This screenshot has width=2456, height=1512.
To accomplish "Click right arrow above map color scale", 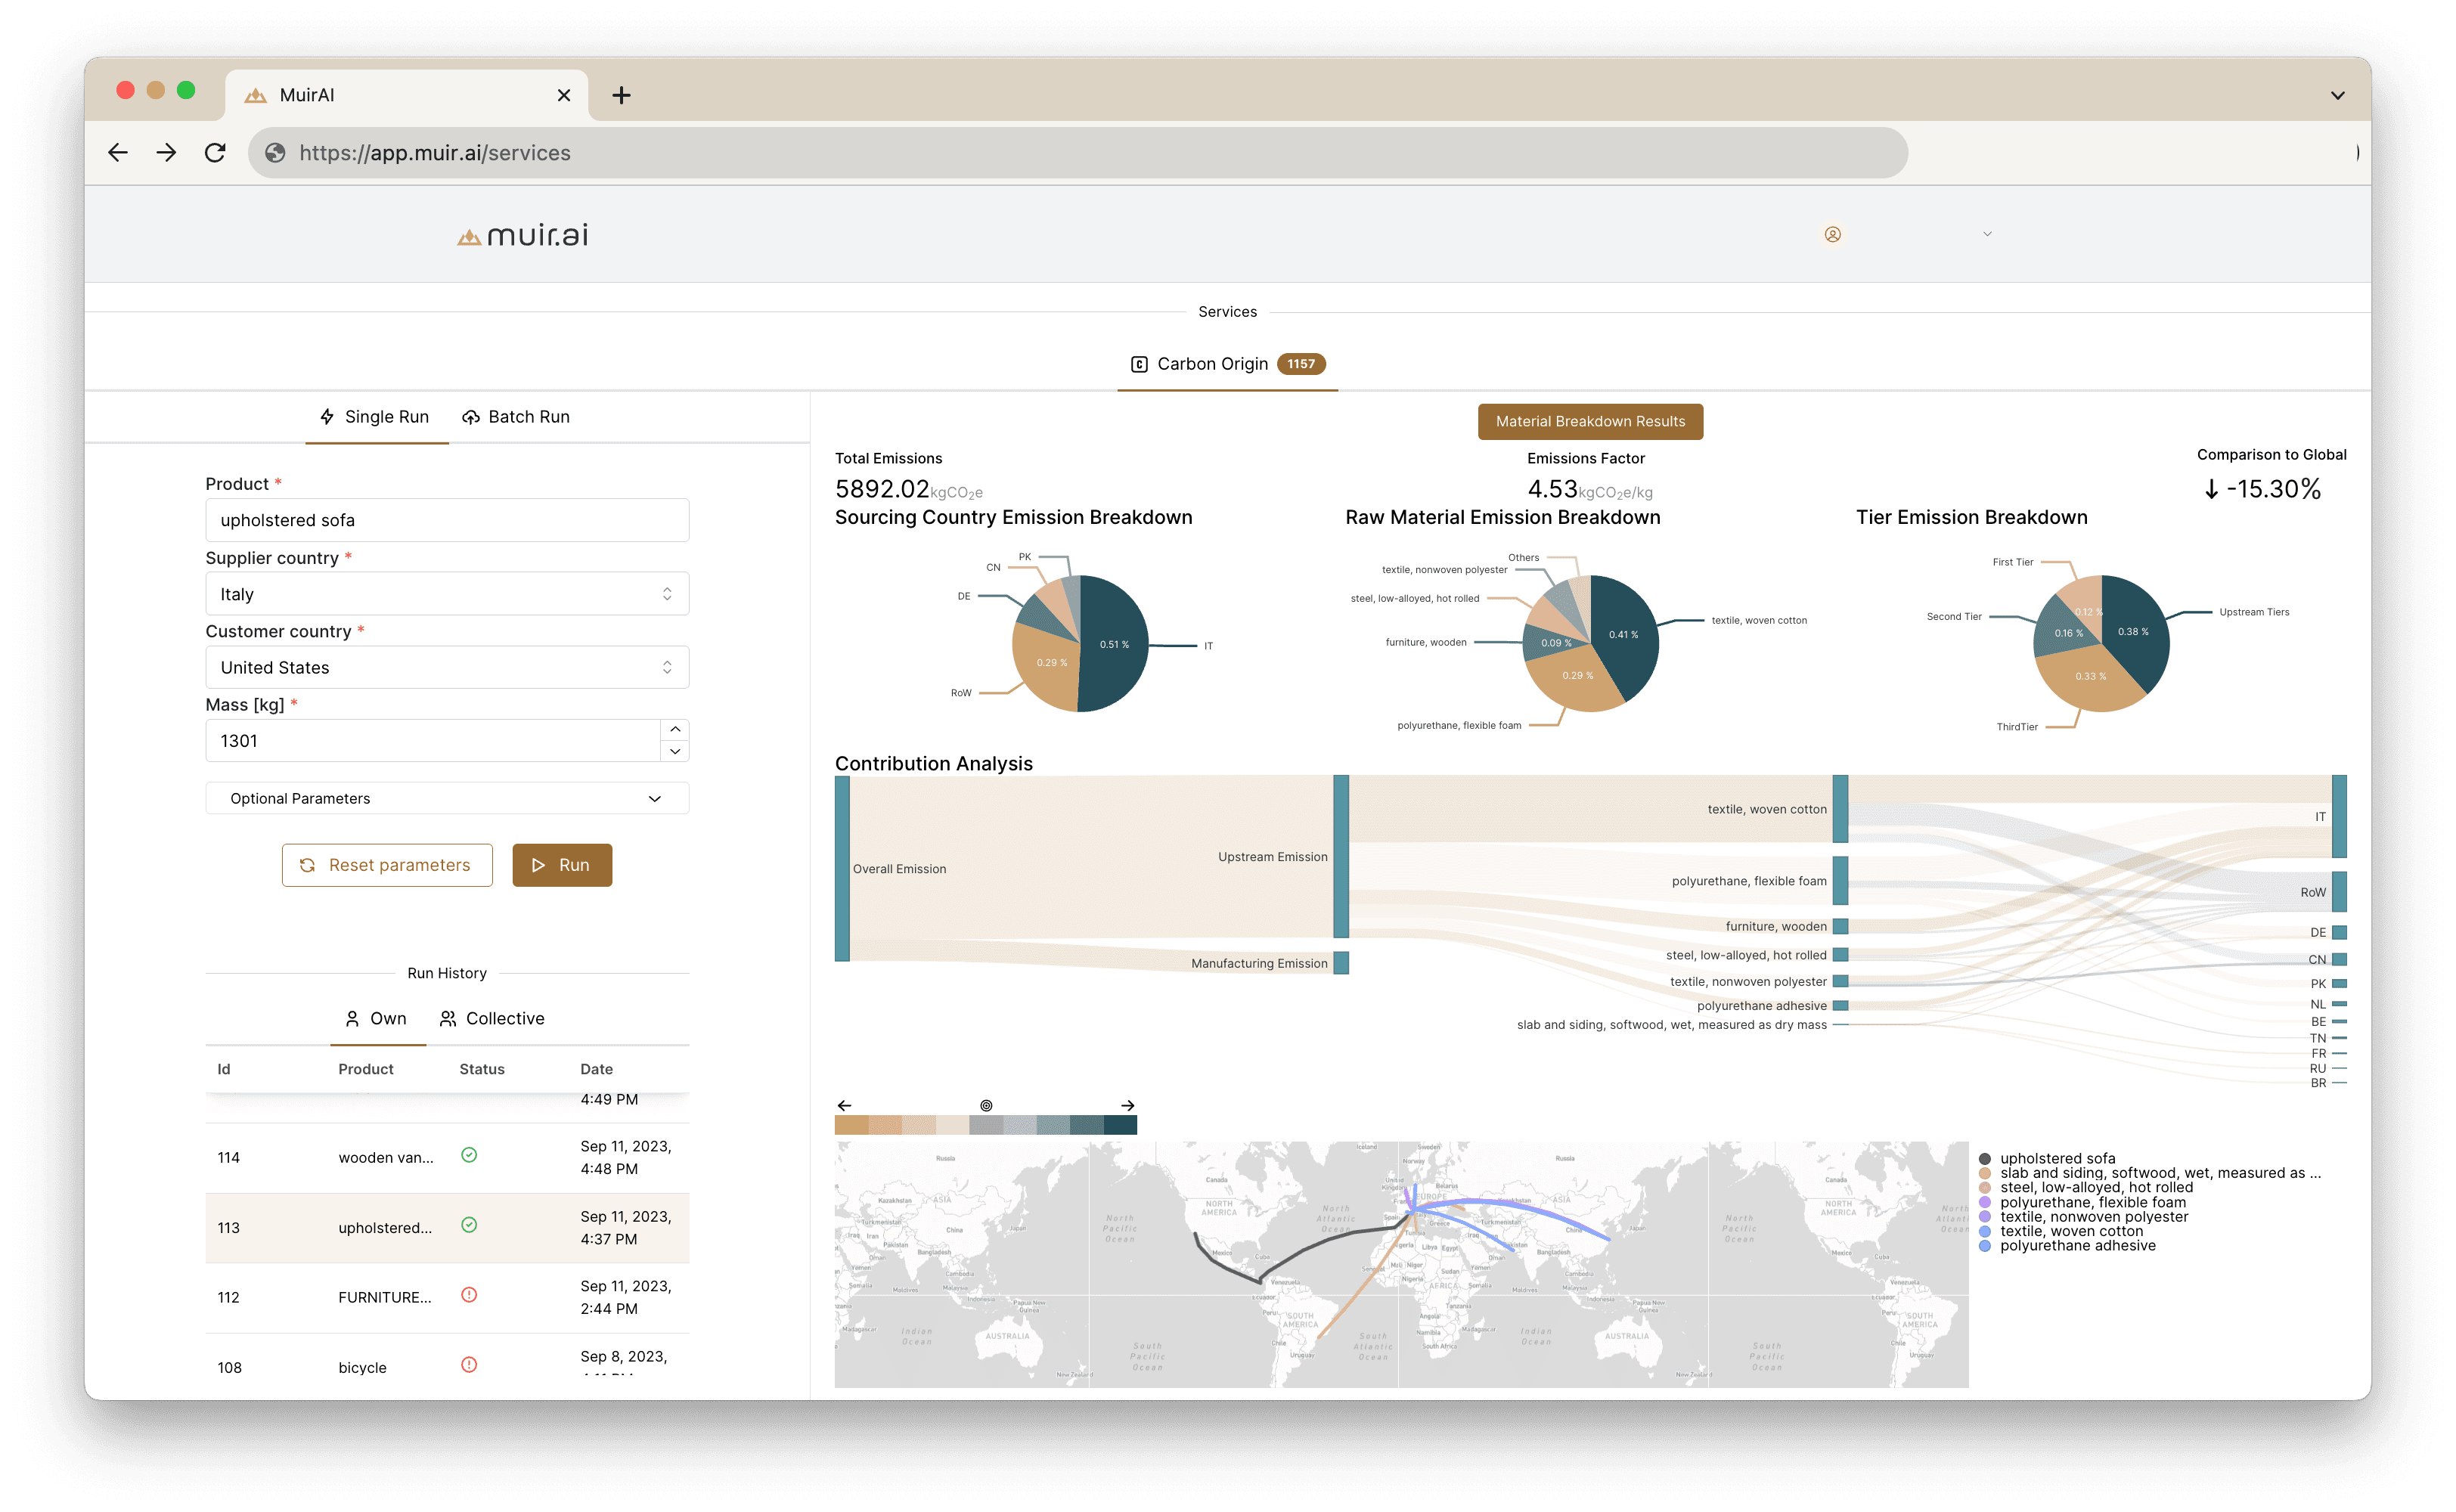I will 1127,1105.
